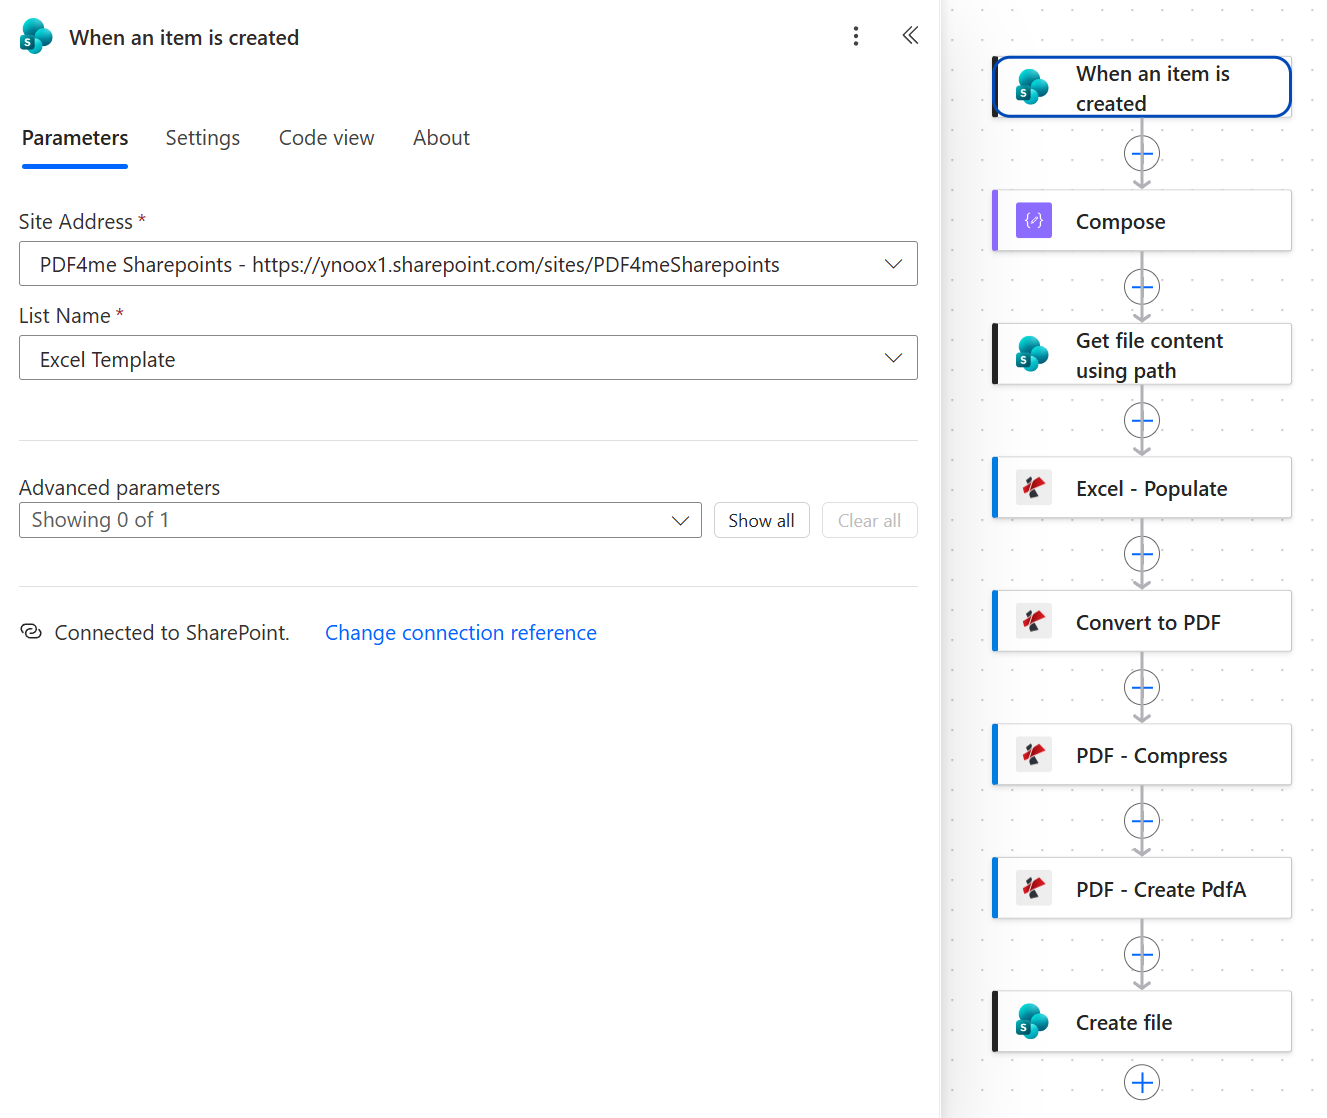Click the Clear all button
Image resolution: width=1327 pixels, height=1118 pixels.
click(869, 520)
